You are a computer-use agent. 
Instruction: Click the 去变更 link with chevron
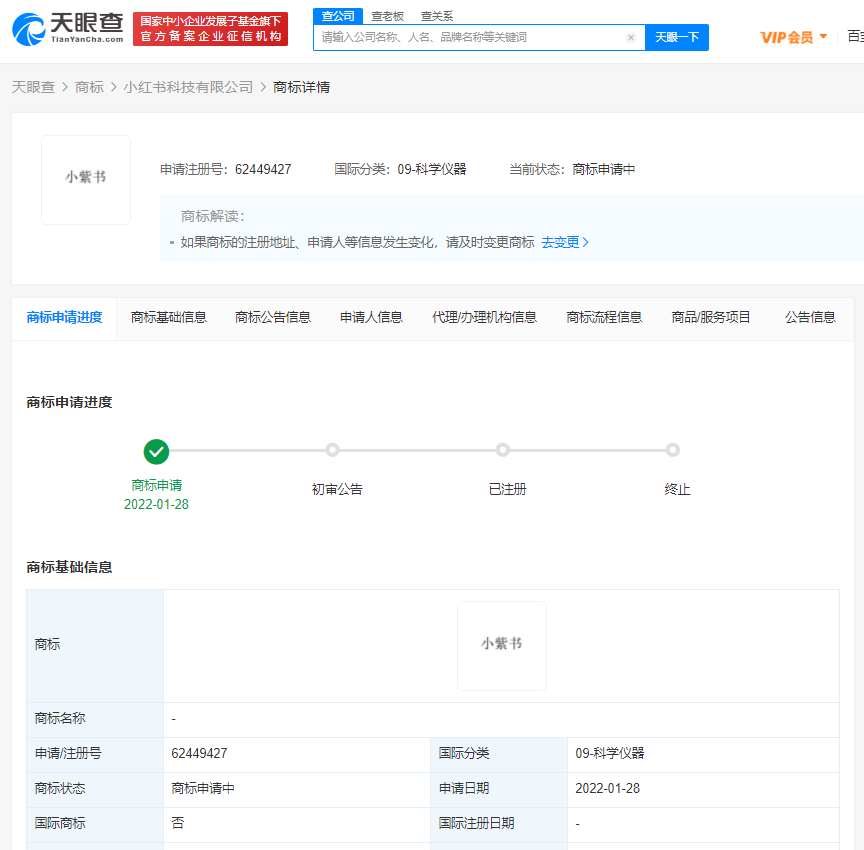pyautogui.click(x=563, y=242)
